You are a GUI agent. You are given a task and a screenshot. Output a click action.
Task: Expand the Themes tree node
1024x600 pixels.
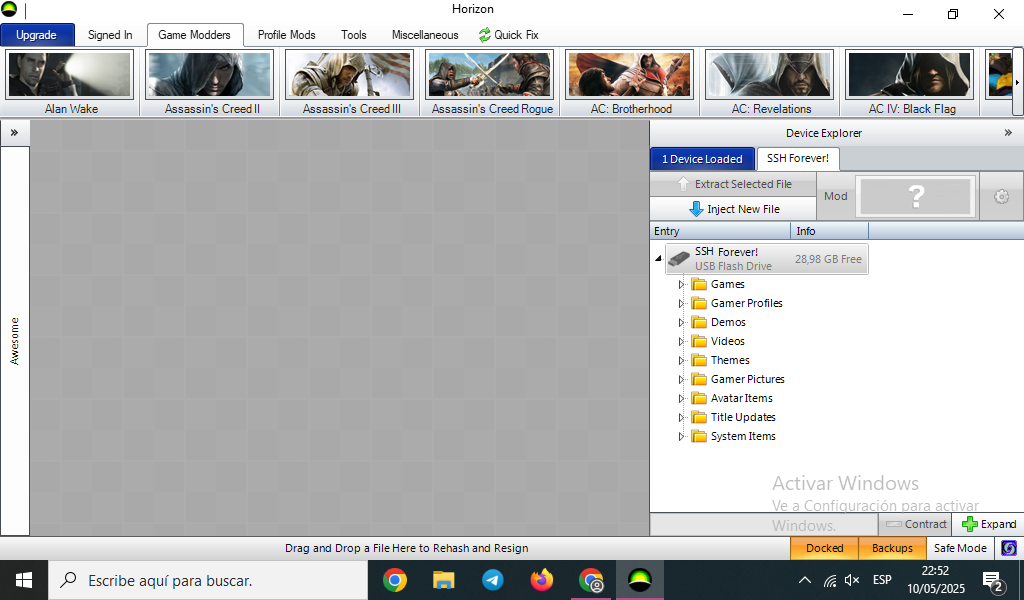[x=680, y=360]
